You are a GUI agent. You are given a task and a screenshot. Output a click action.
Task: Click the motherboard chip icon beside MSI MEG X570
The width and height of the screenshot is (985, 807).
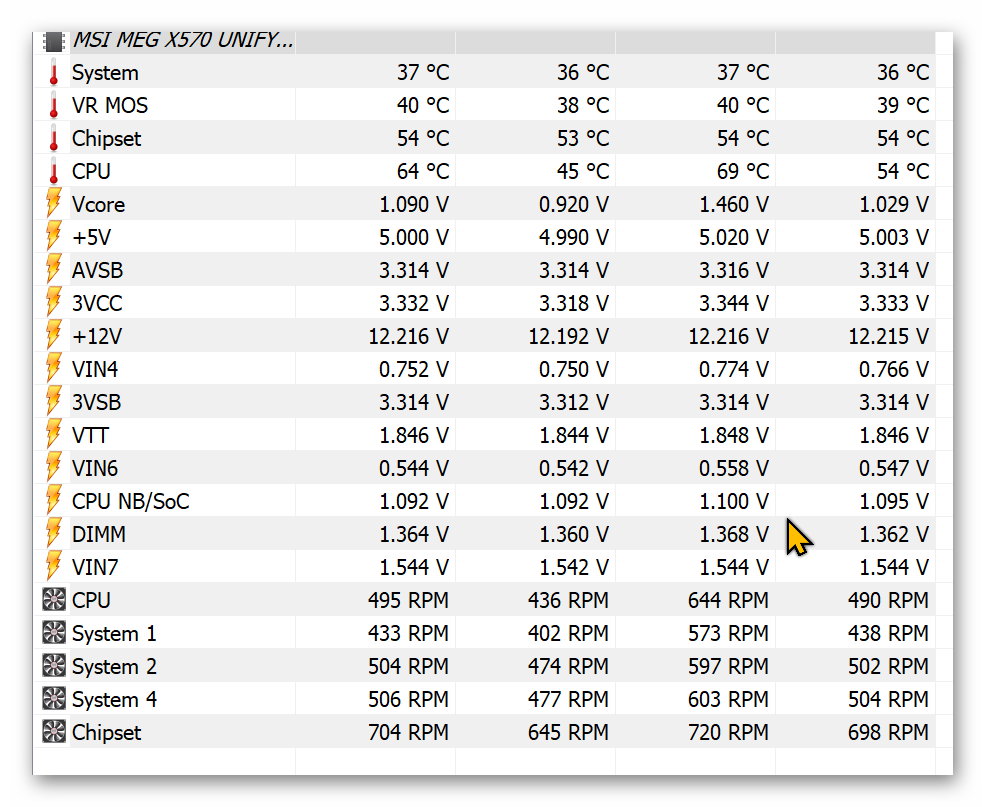(53, 41)
